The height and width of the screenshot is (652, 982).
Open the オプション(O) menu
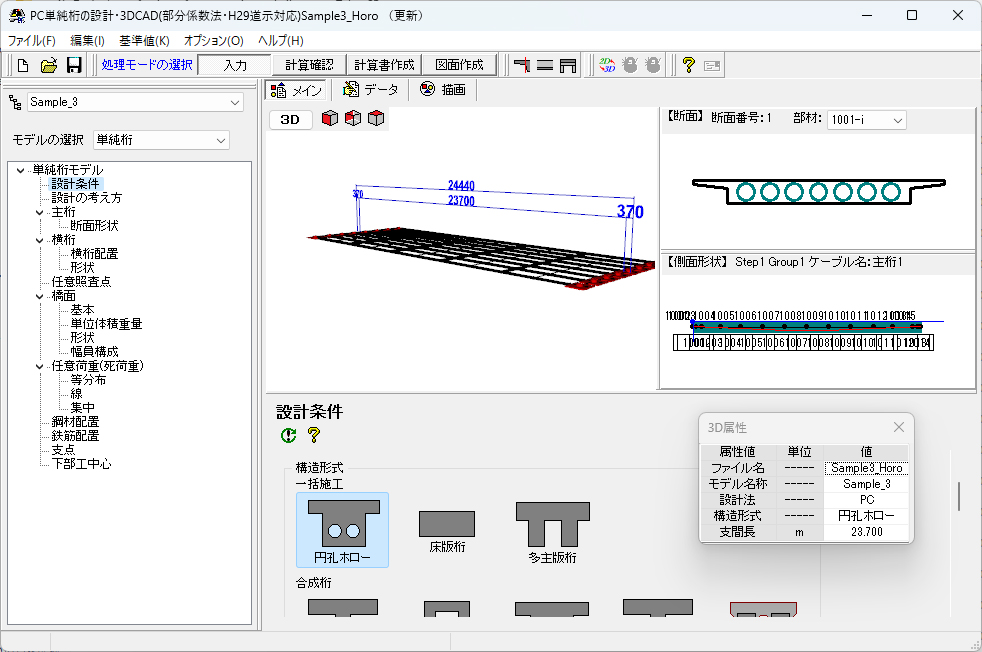point(214,41)
